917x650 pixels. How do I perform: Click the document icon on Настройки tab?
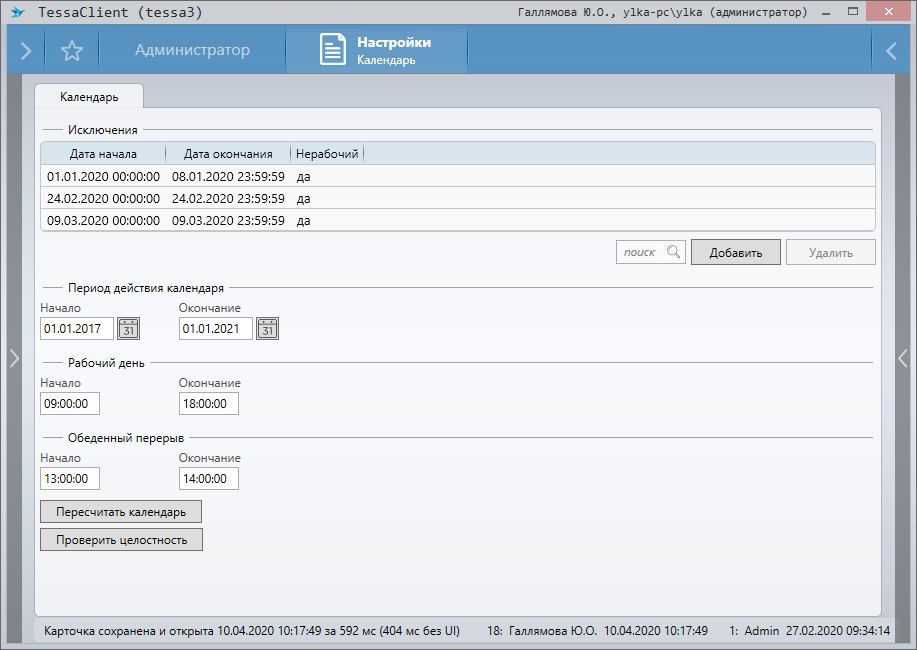pos(333,51)
